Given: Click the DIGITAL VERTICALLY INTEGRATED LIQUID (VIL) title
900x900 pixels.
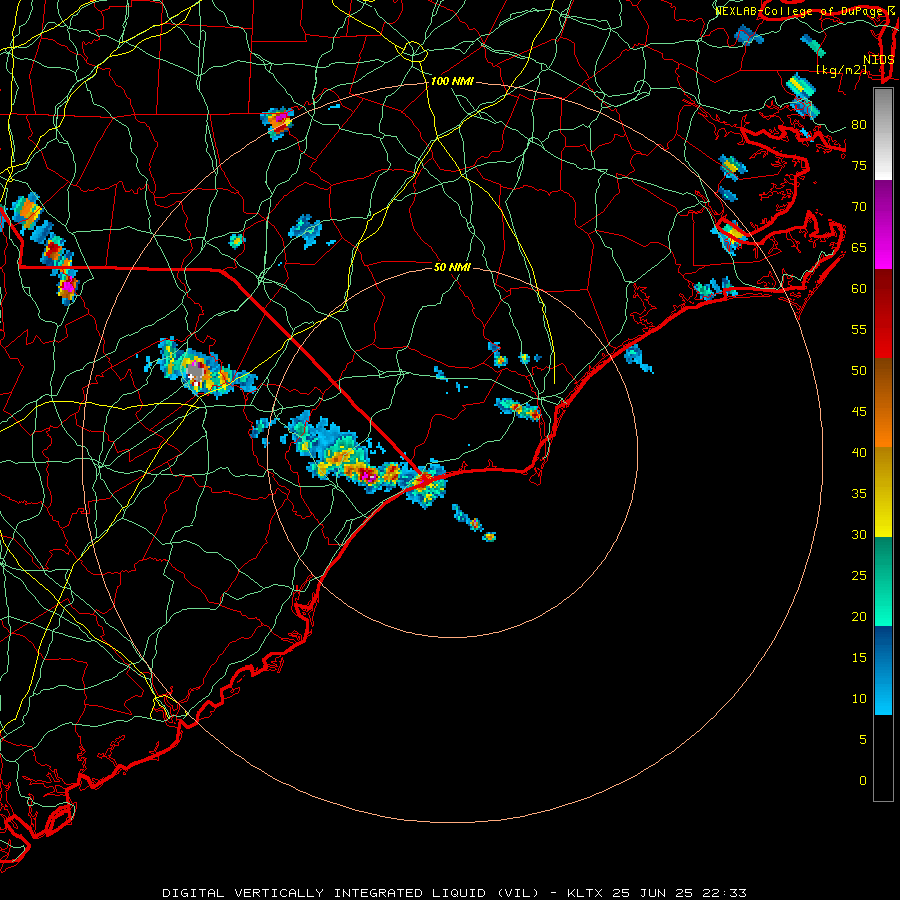Looking at the screenshot, I should coord(351,893).
